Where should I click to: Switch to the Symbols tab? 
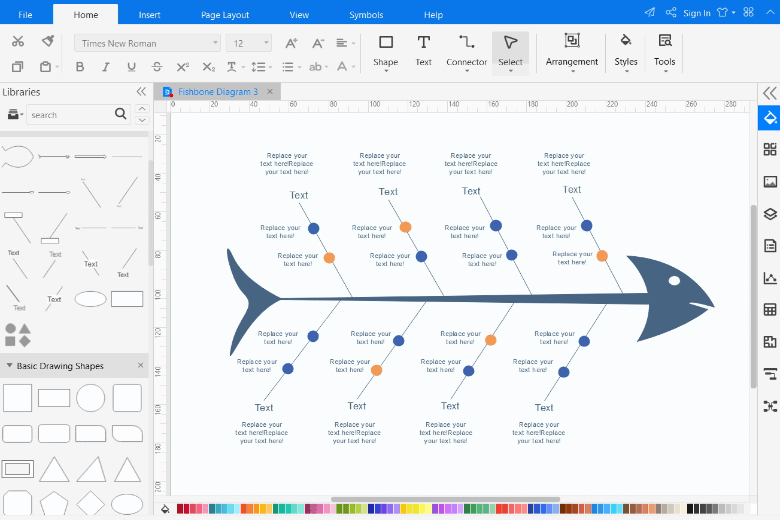pyautogui.click(x=366, y=15)
